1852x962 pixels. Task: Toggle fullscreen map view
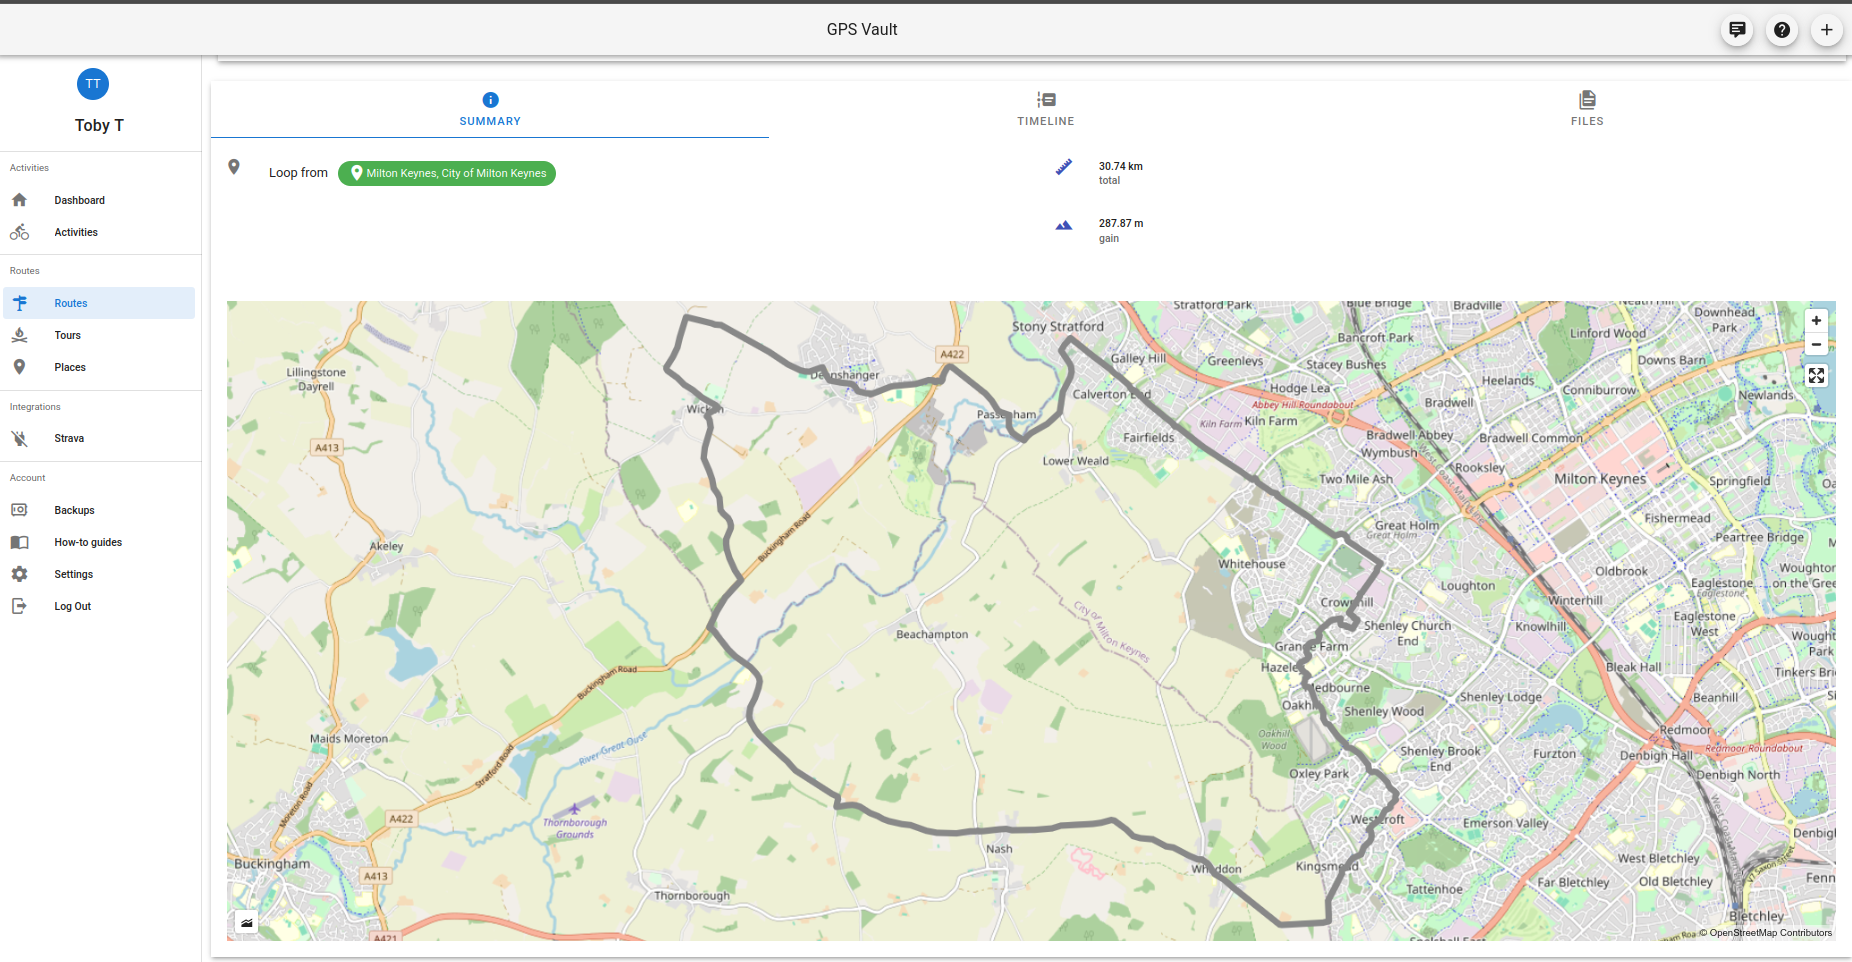point(1816,376)
